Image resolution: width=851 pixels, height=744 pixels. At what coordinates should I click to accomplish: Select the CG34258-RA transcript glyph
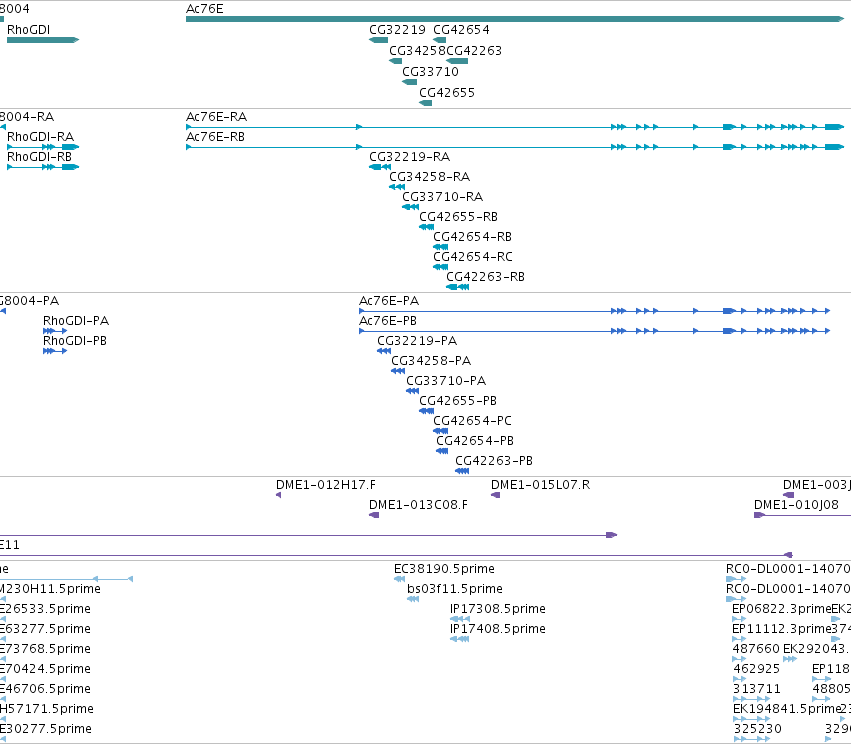click(397, 187)
